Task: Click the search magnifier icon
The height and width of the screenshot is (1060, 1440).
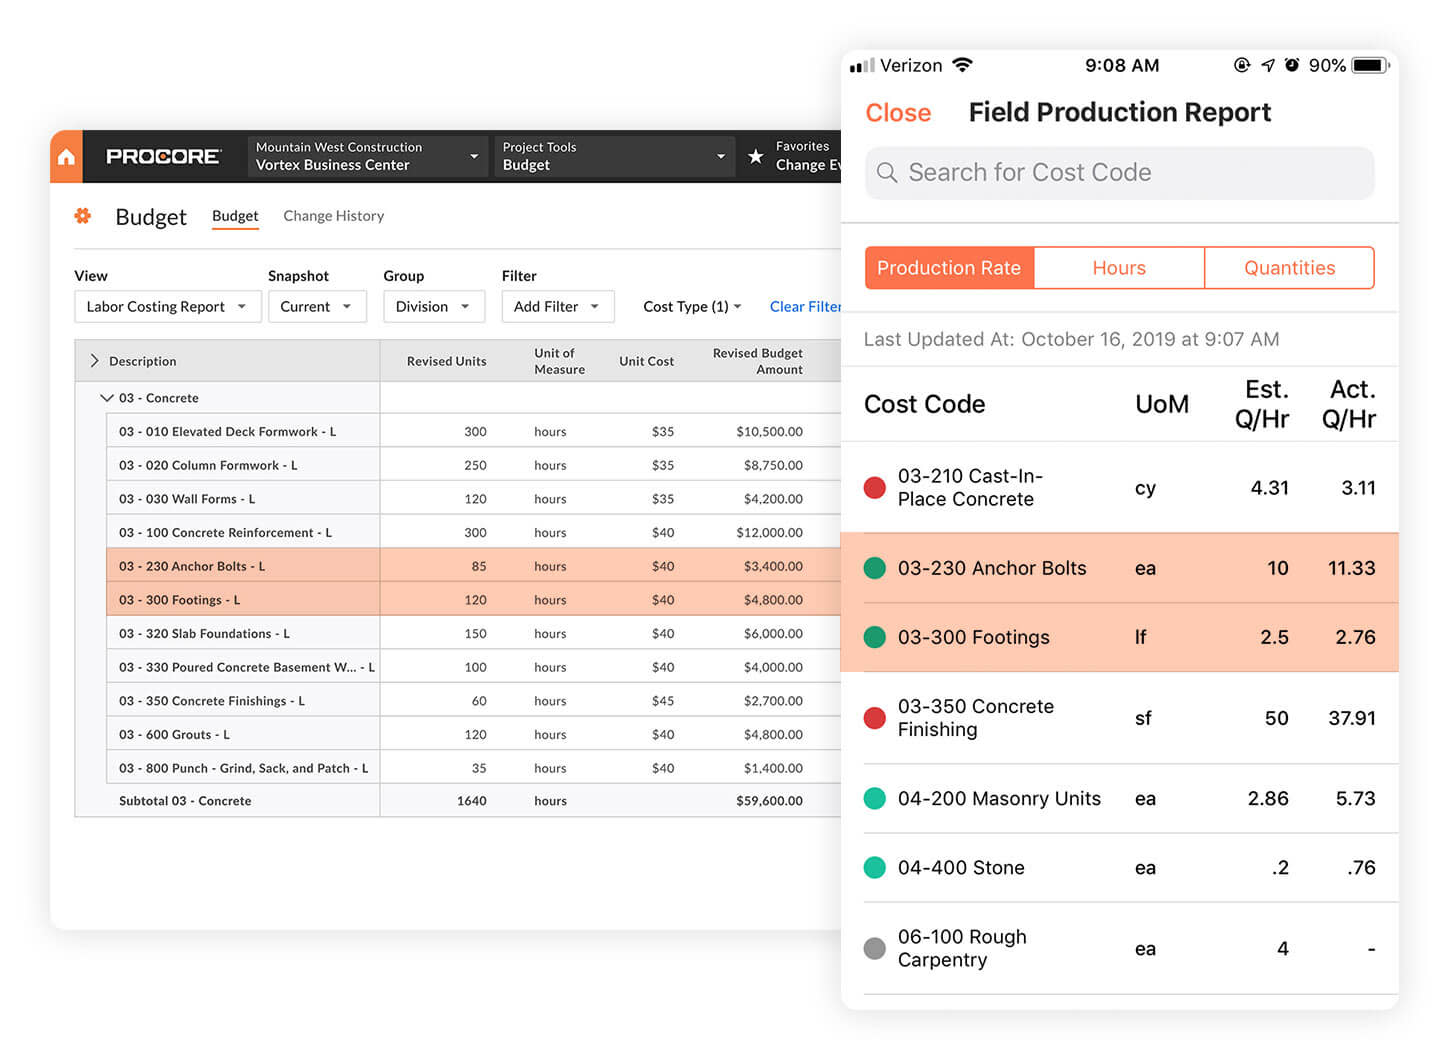Action: 887,173
